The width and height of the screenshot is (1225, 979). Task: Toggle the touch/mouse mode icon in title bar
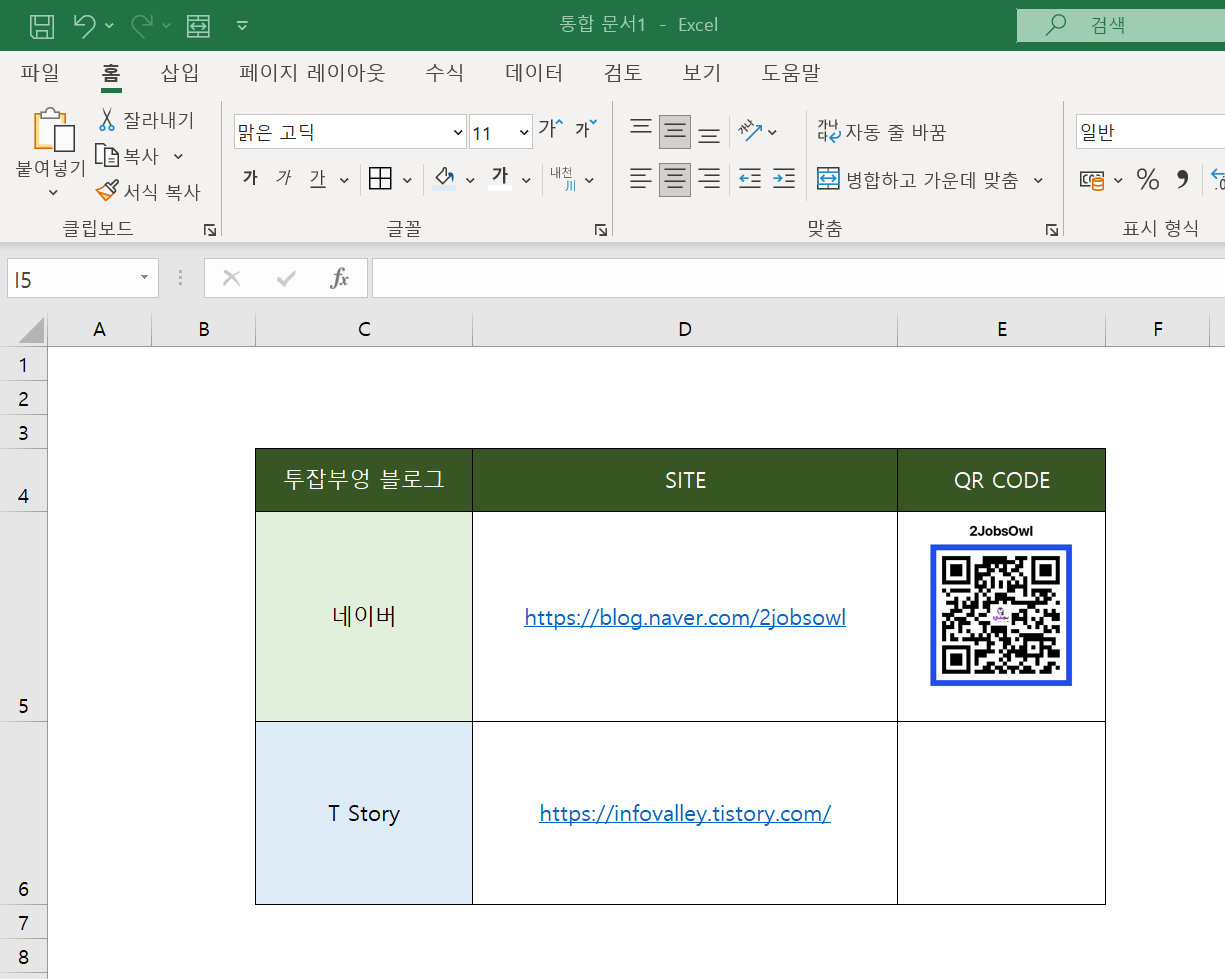[198, 25]
